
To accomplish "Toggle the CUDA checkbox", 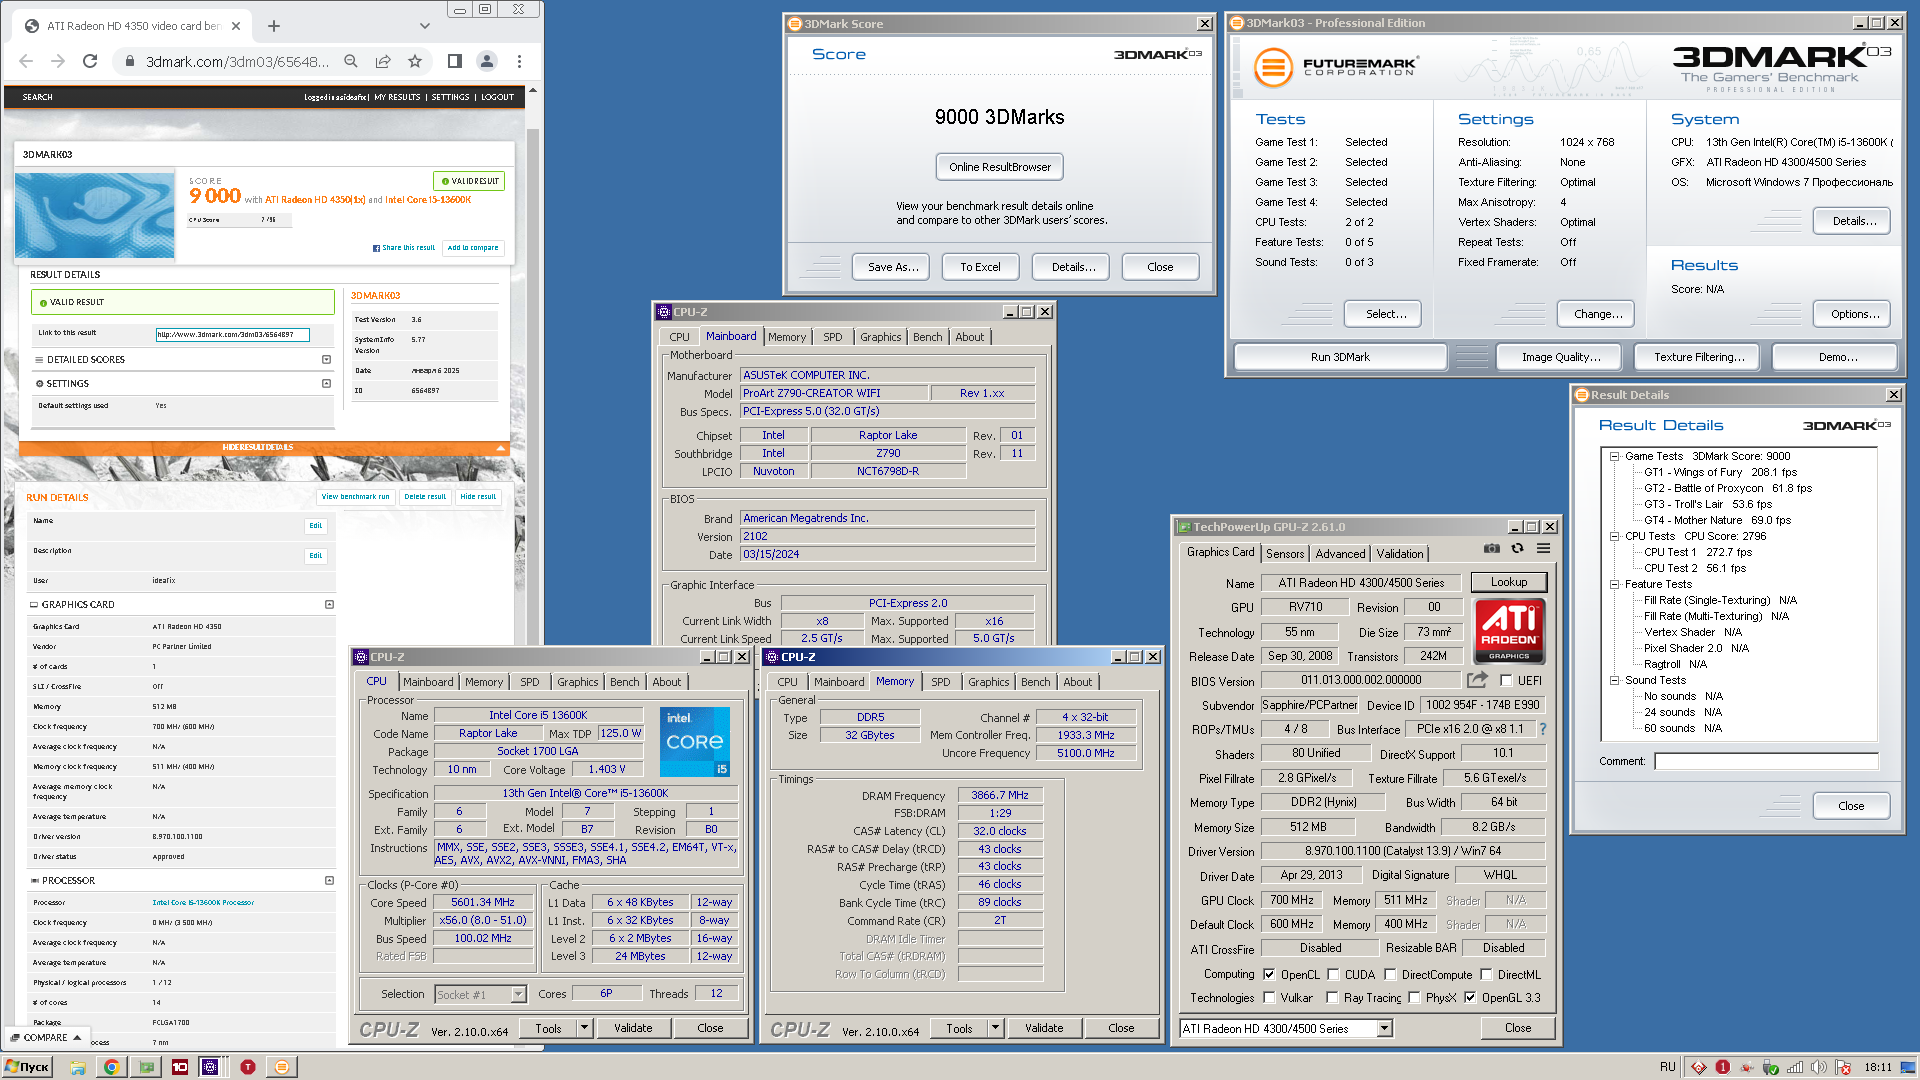I will pos(1333,975).
